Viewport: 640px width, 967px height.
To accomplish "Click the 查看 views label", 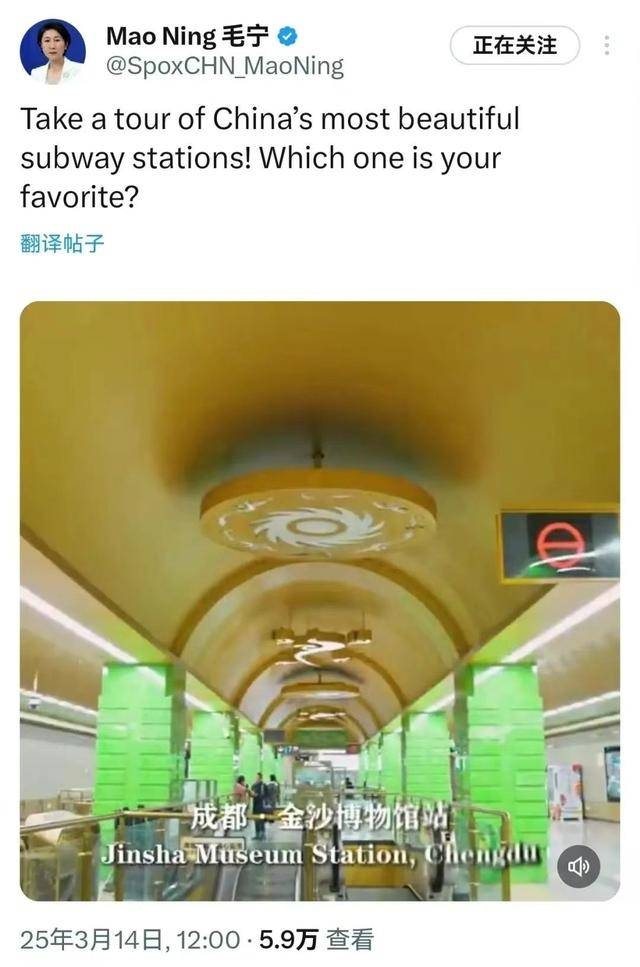I will pos(350,940).
